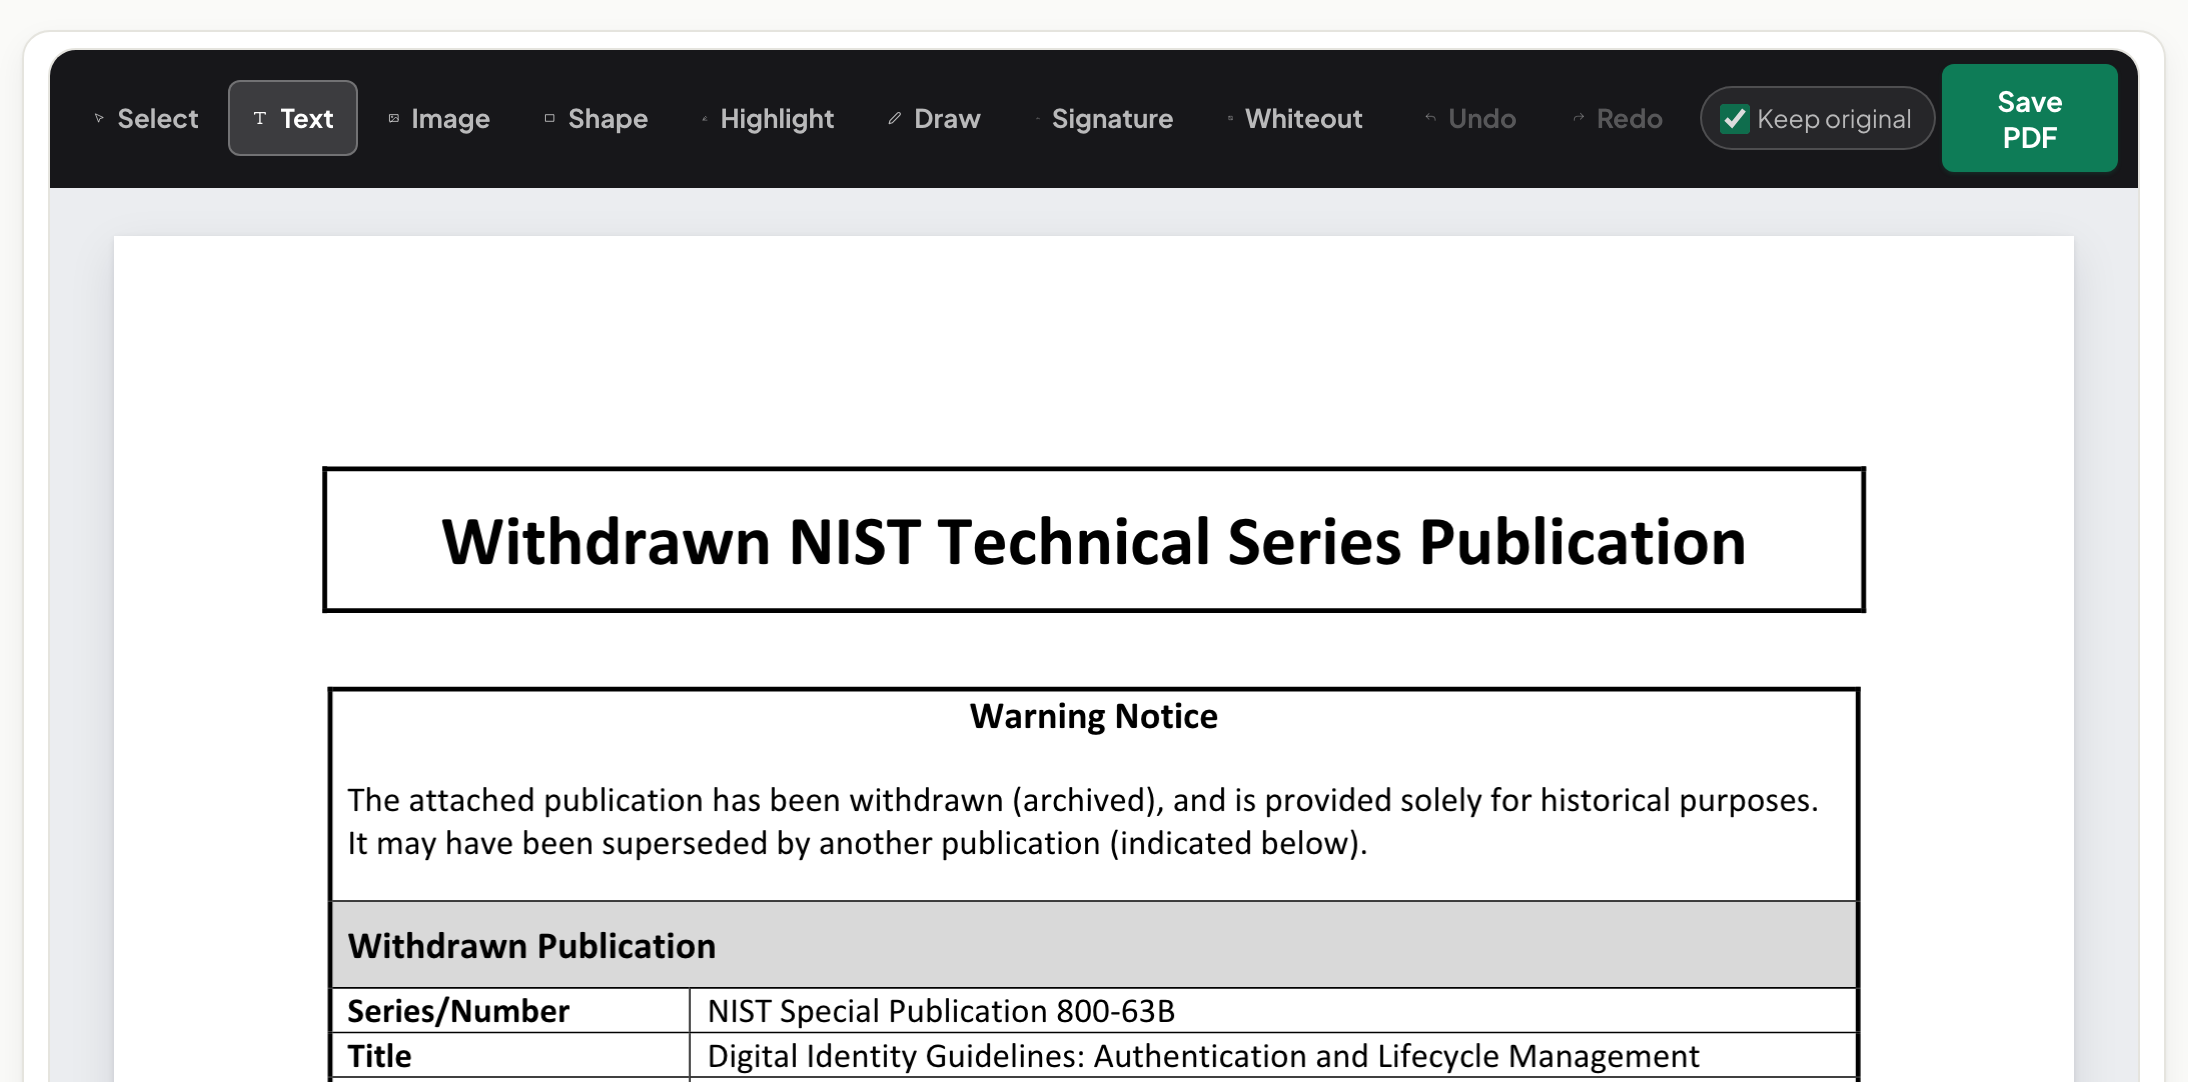Pick the Shape tool
The width and height of the screenshot is (2188, 1082).
point(596,118)
